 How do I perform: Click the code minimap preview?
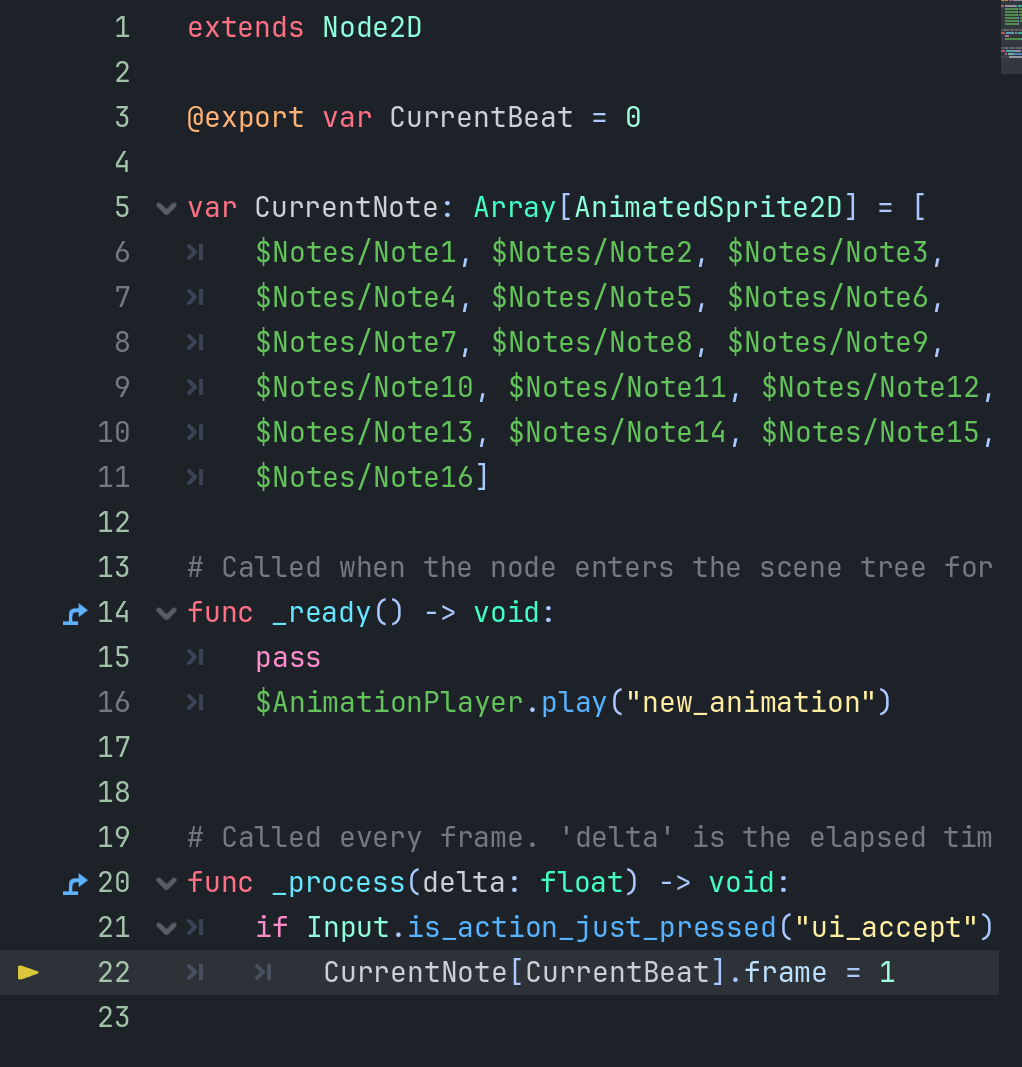click(x=1011, y=37)
